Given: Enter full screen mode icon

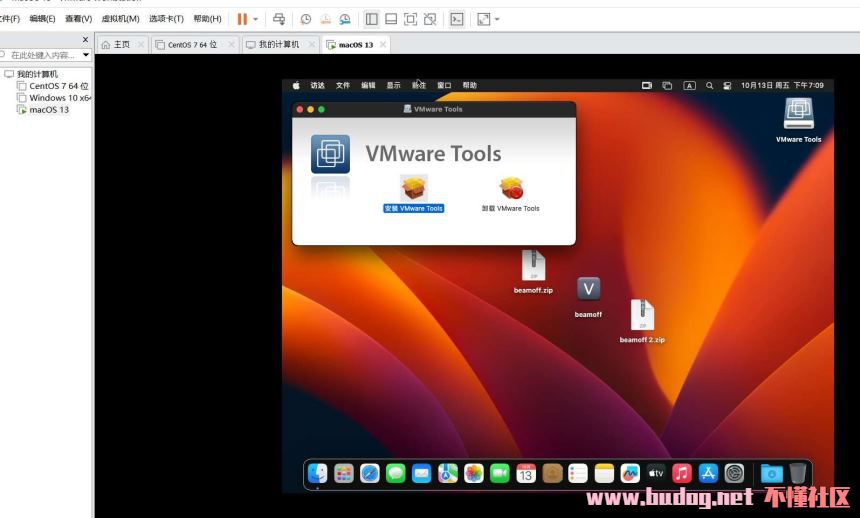Looking at the screenshot, I should click(x=410, y=19).
